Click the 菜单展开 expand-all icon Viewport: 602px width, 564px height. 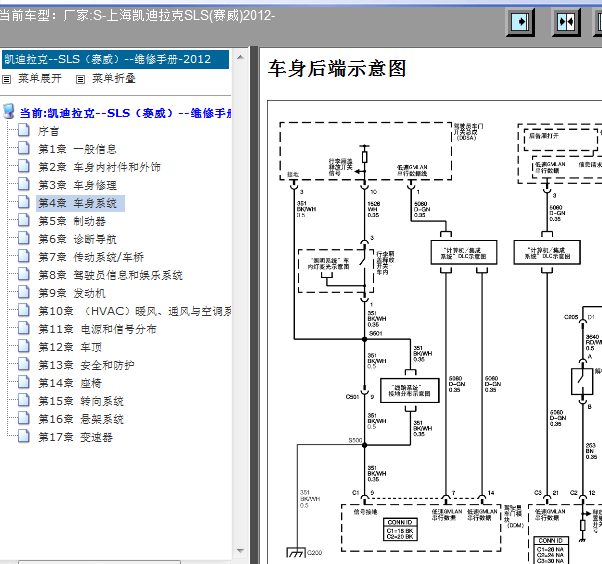click(x=7, y=79)
